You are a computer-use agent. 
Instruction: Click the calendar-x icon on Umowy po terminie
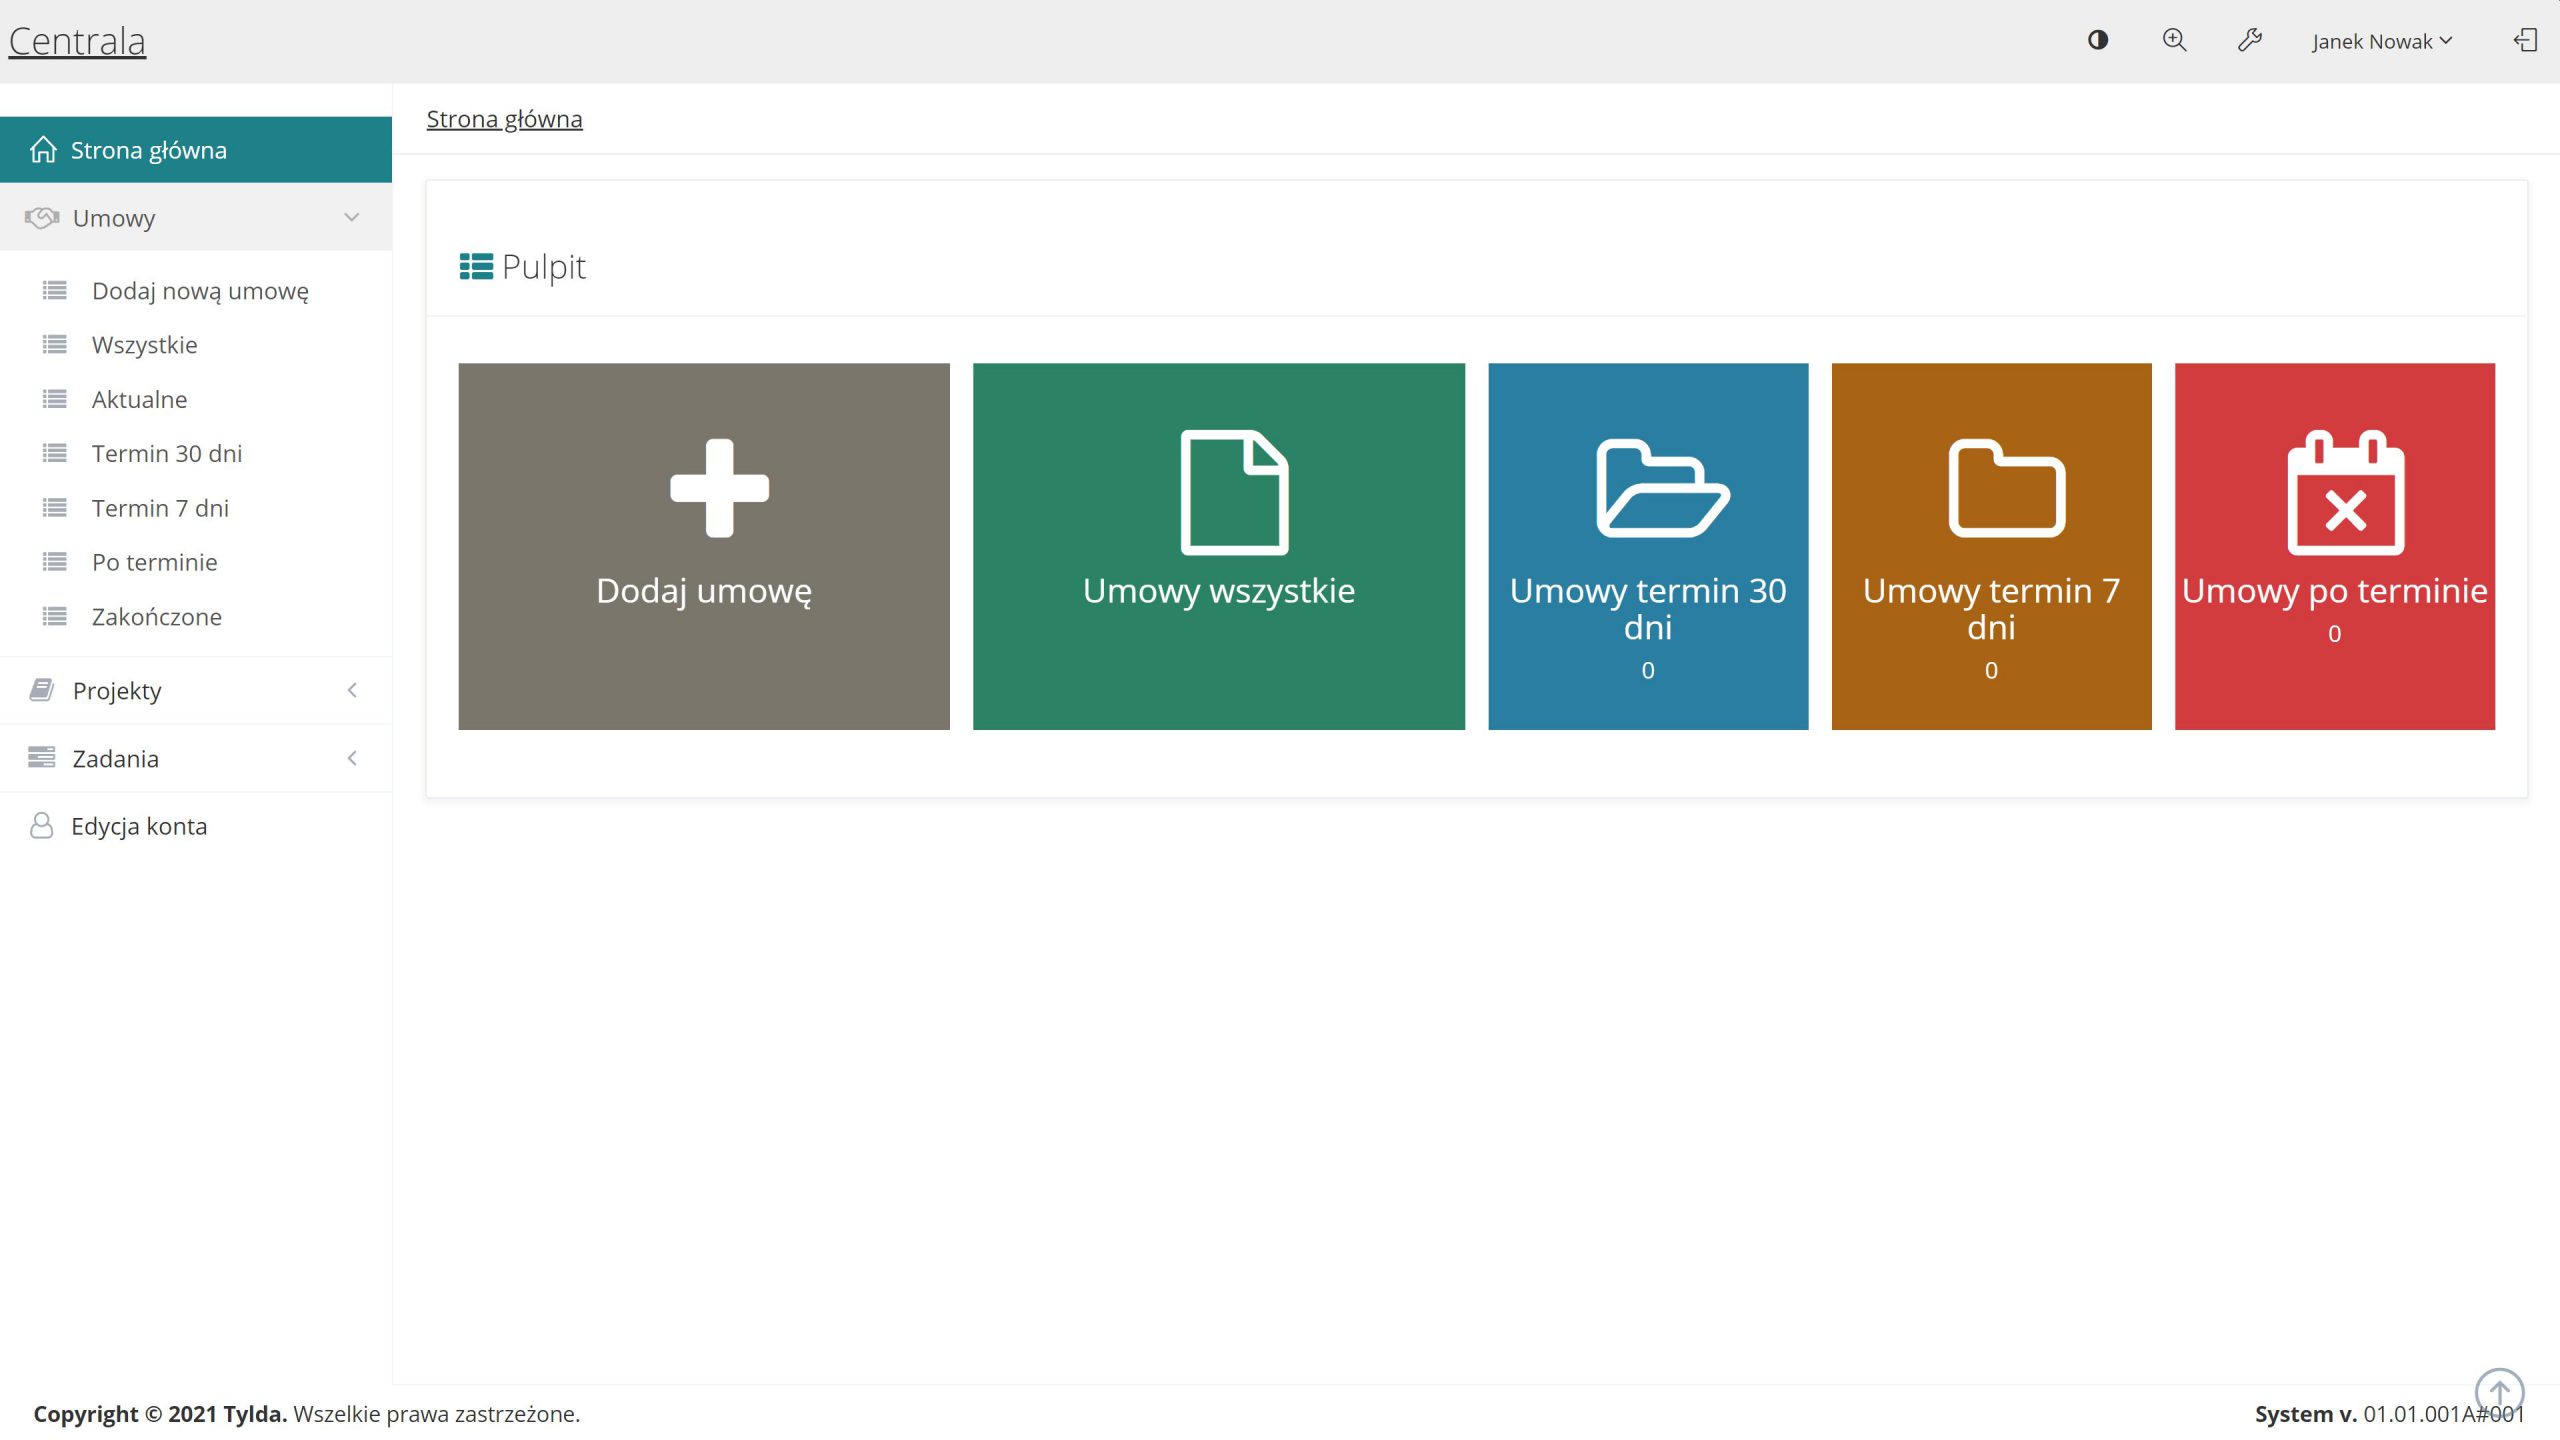[x=2345, y=492]
